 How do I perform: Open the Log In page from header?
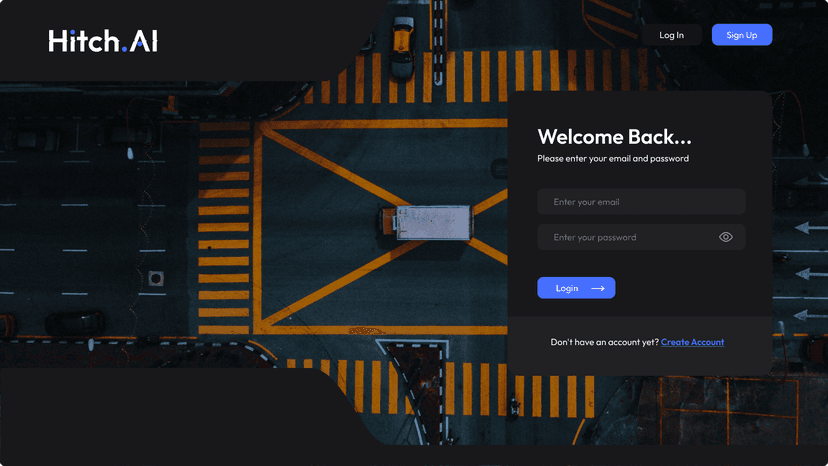(x=671, y=35)
